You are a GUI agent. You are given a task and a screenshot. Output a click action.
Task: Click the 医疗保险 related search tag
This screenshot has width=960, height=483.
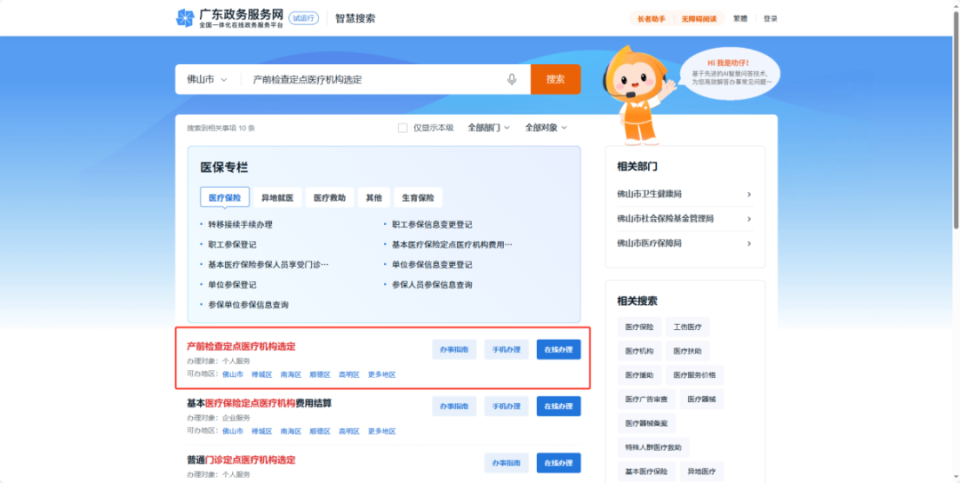(x=639, y=327)
